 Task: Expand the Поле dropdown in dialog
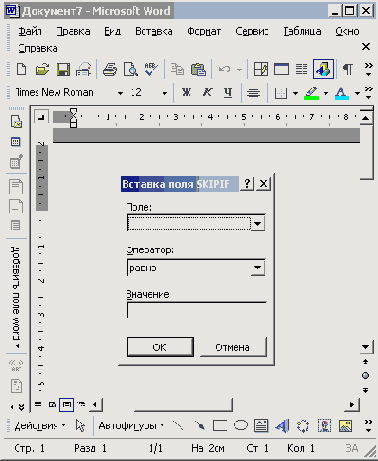258,224
